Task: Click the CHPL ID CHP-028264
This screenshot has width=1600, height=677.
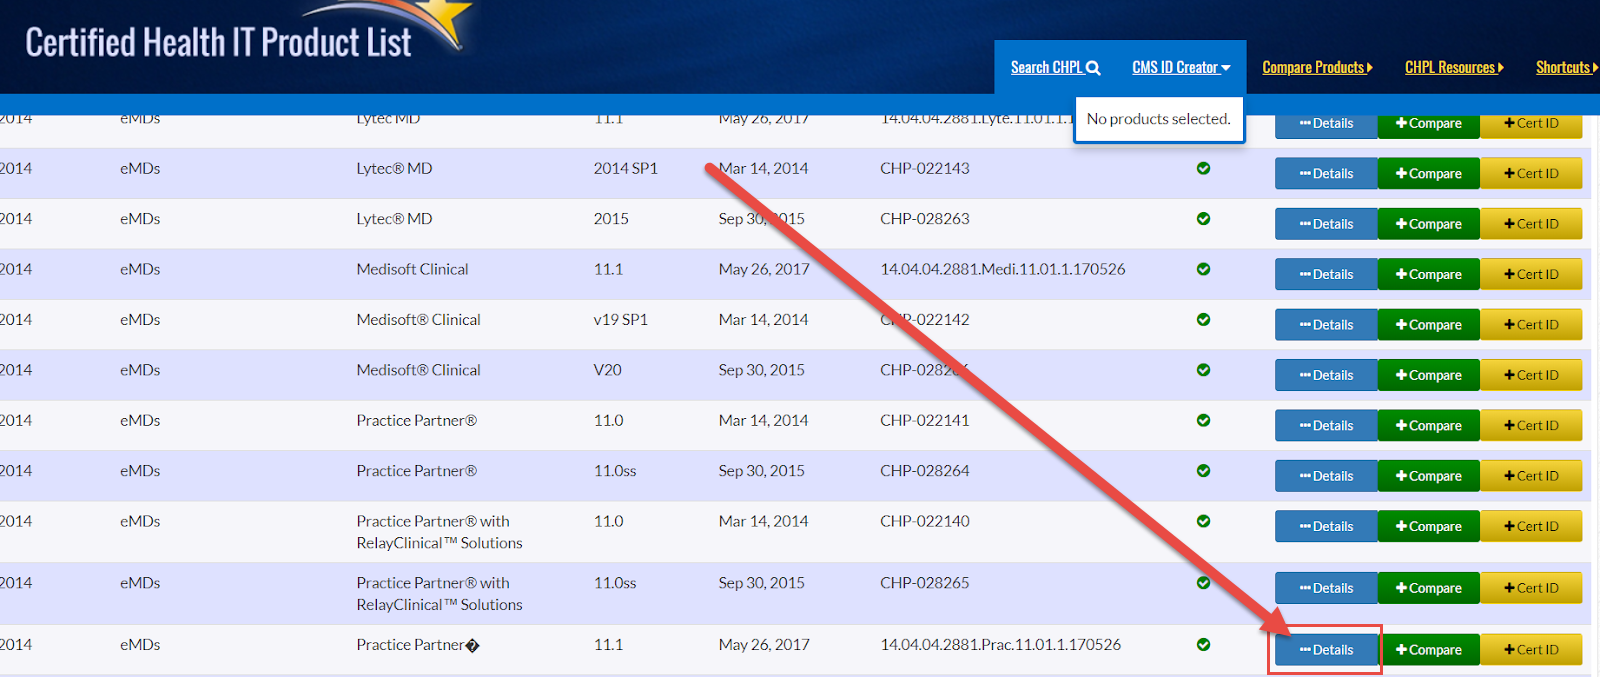Action: point(925,470)
